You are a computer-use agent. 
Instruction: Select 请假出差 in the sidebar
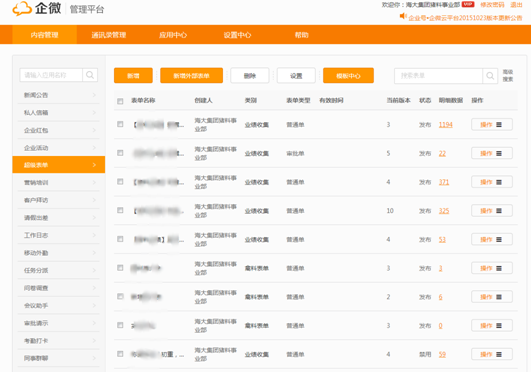point(59,218)
